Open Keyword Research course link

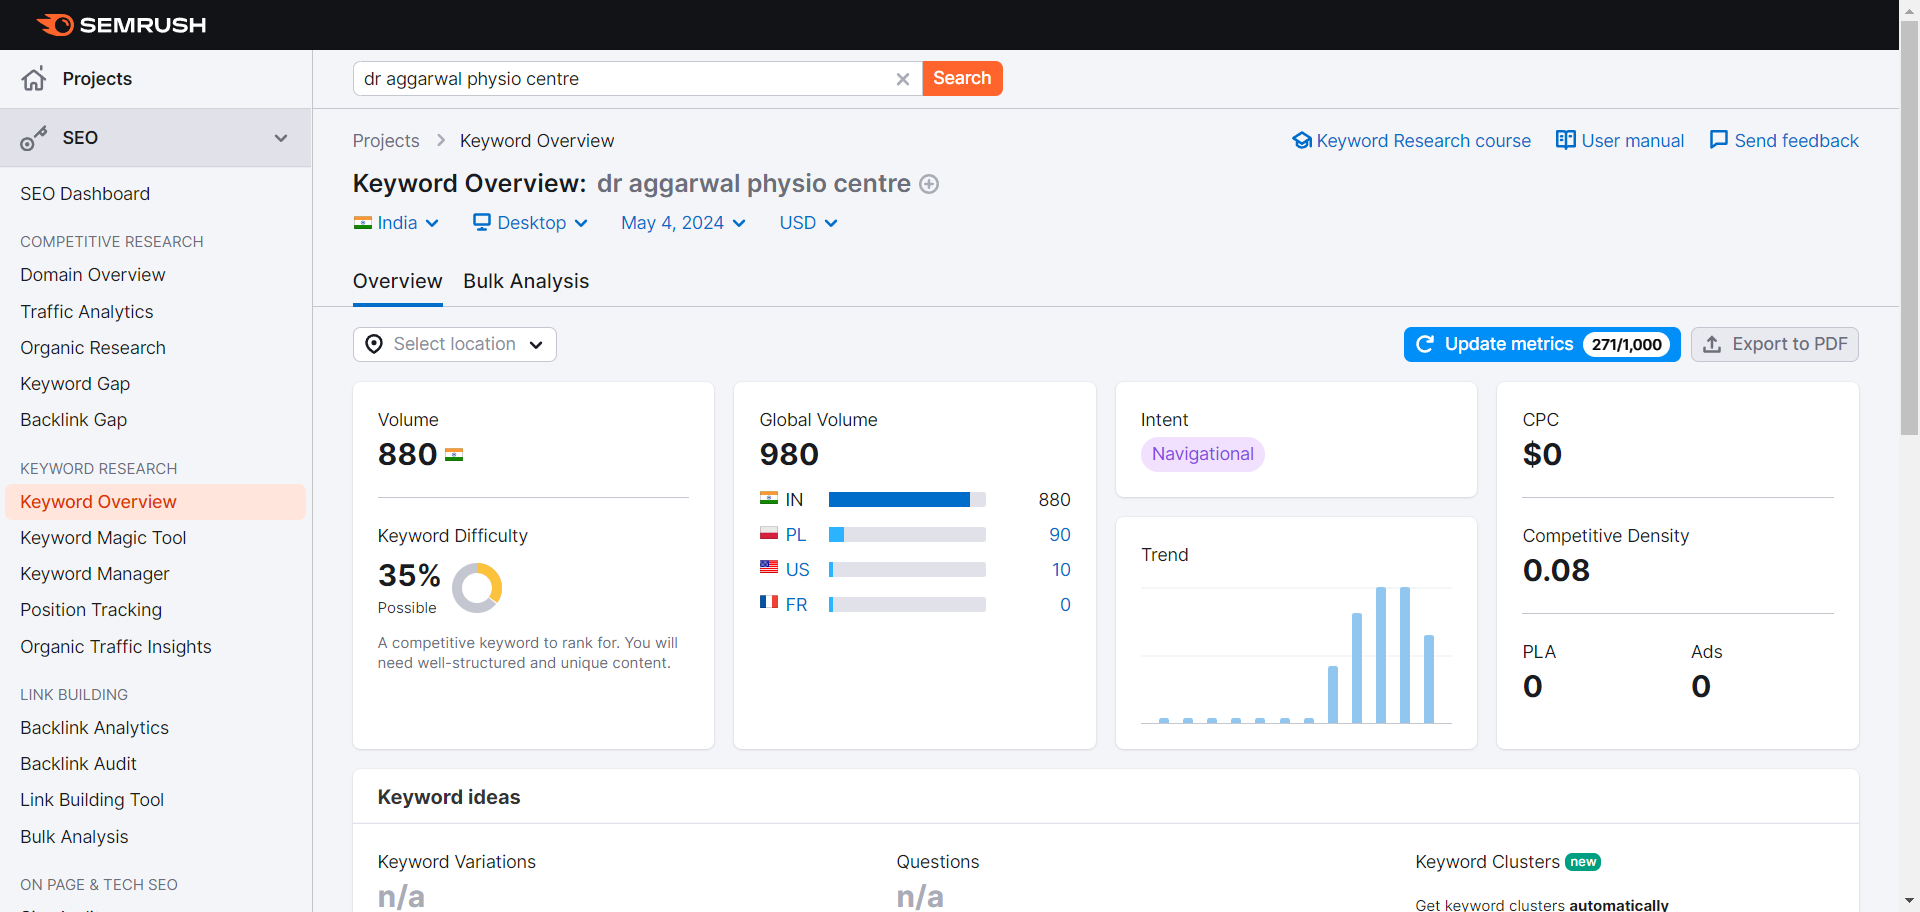pos(1412,141)
